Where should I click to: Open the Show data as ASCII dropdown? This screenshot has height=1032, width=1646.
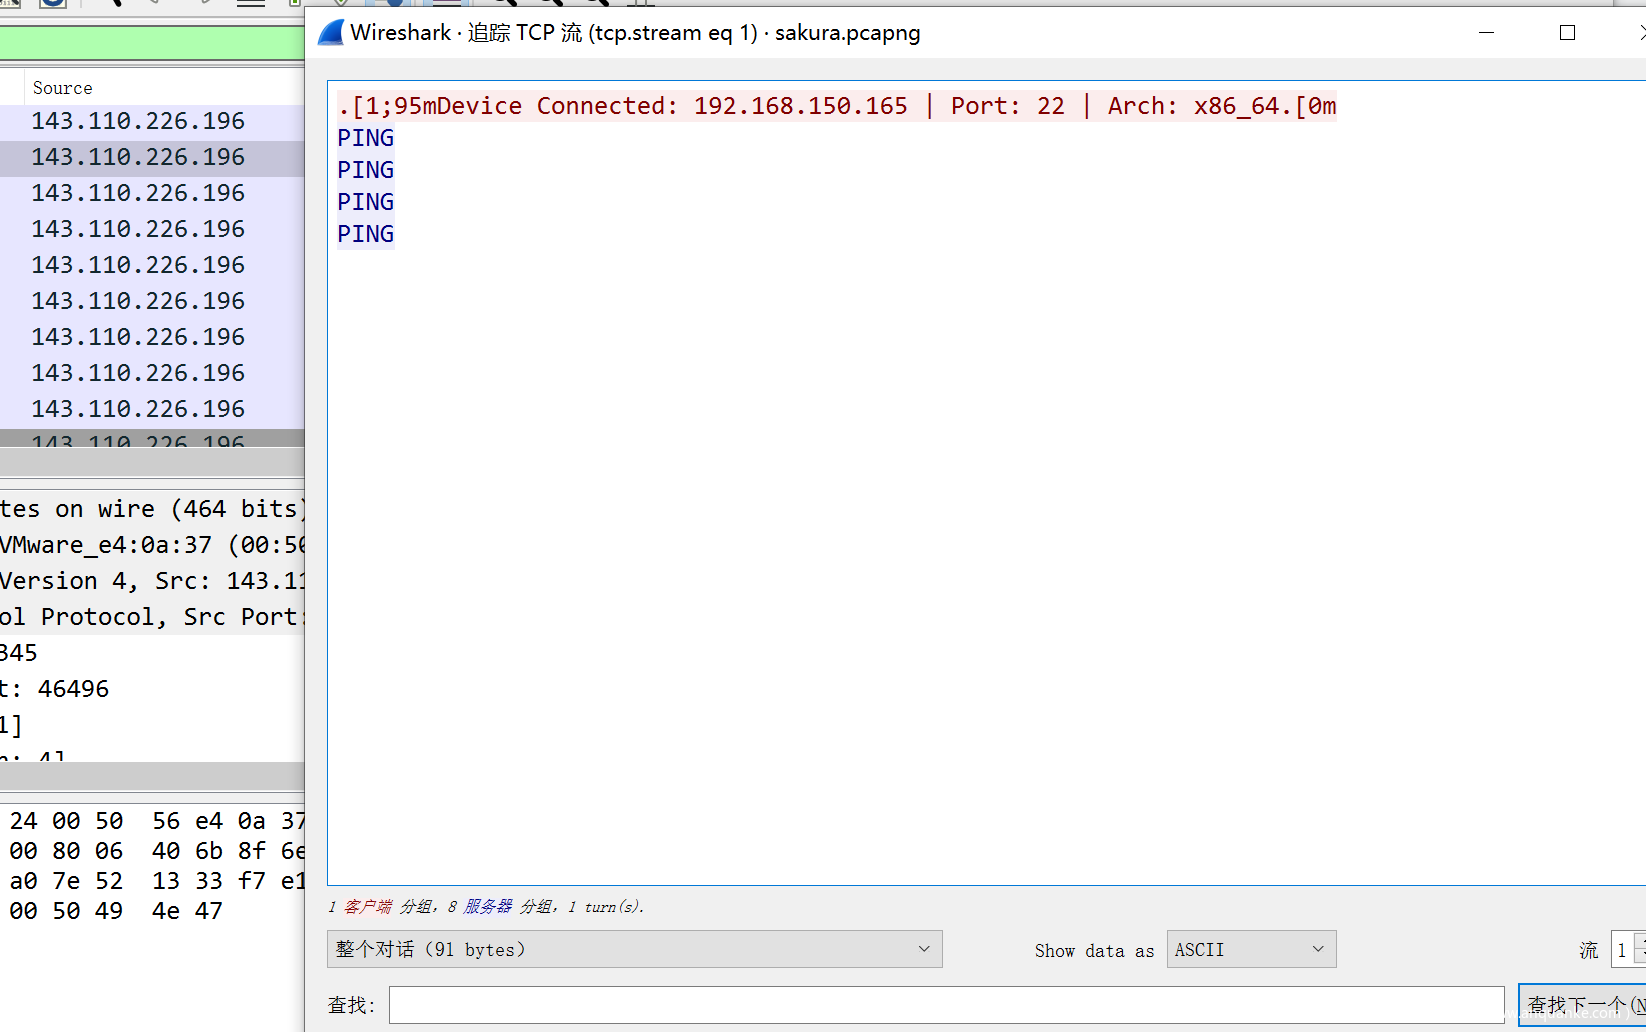pos(1250,949)
